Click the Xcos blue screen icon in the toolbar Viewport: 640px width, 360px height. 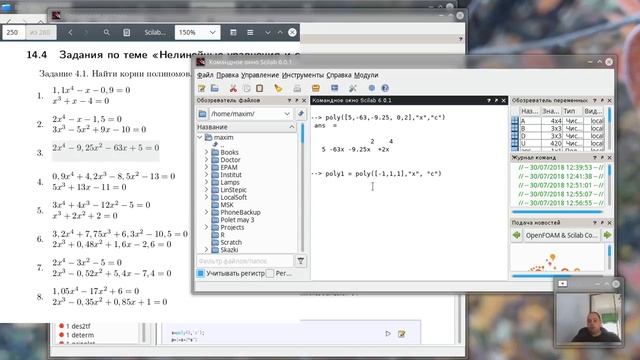pos(335,88)
